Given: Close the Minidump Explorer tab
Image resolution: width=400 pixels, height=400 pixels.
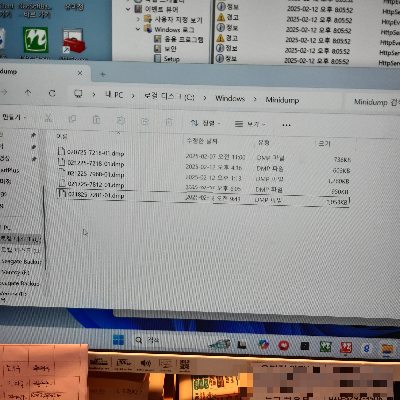Looking at the screenshot, I should (80, 73).
